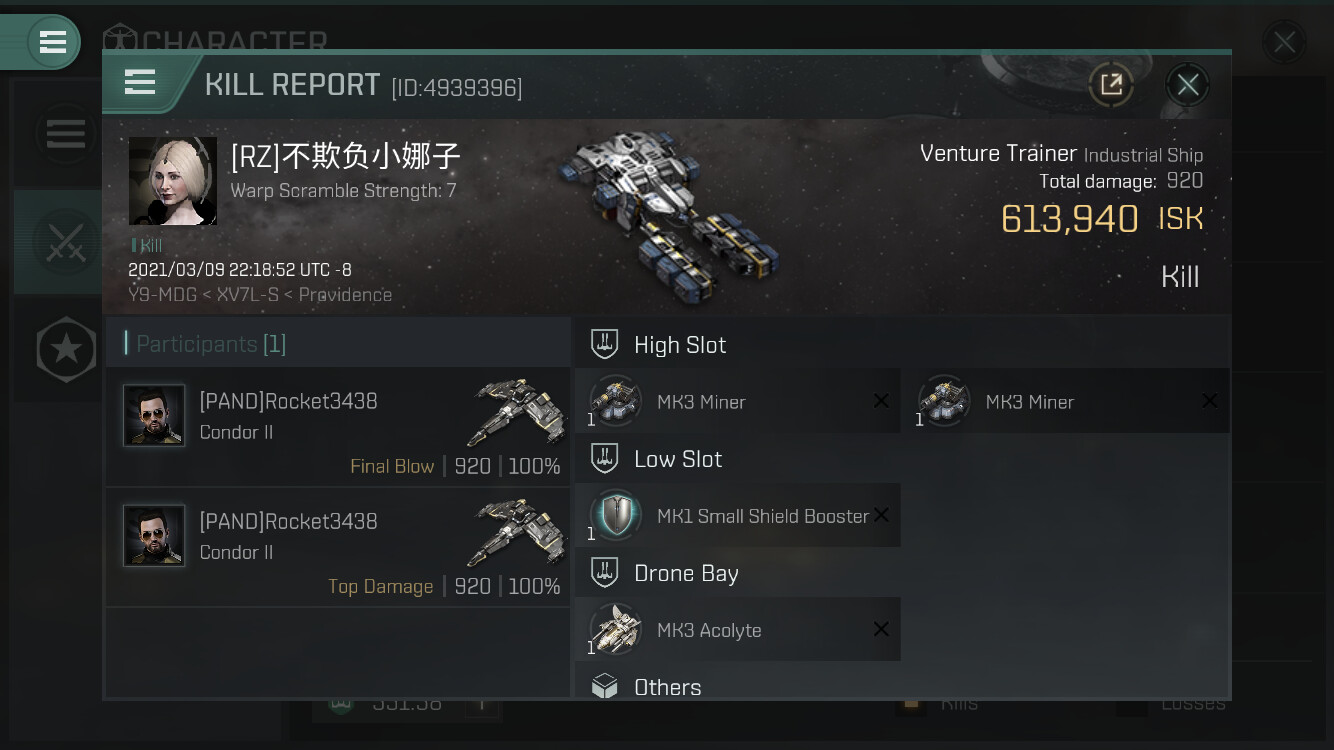
Task: Open the green main menu button
Action: 52,42
